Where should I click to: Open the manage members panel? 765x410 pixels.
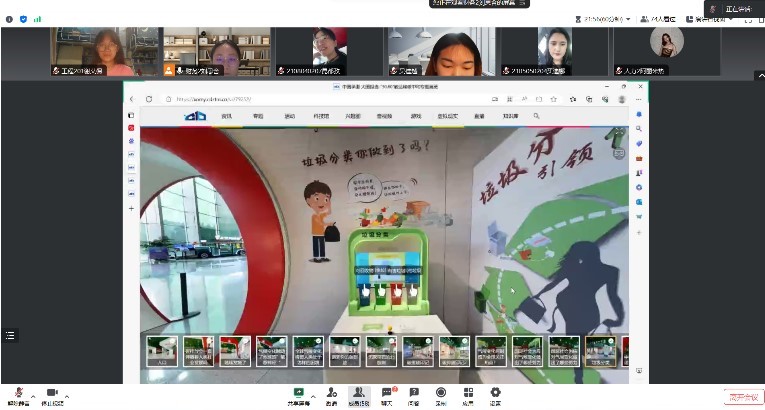[358, 393]
